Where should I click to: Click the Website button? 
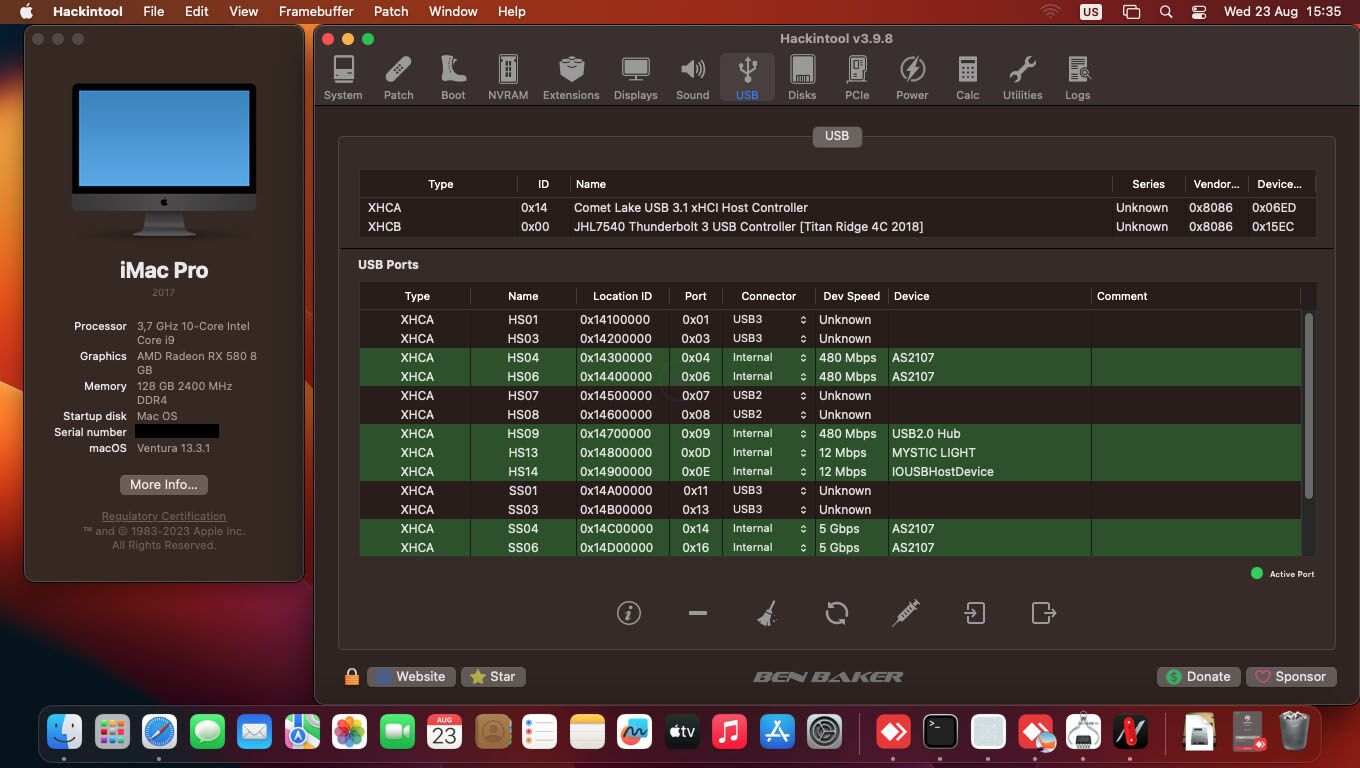point(411,677)
